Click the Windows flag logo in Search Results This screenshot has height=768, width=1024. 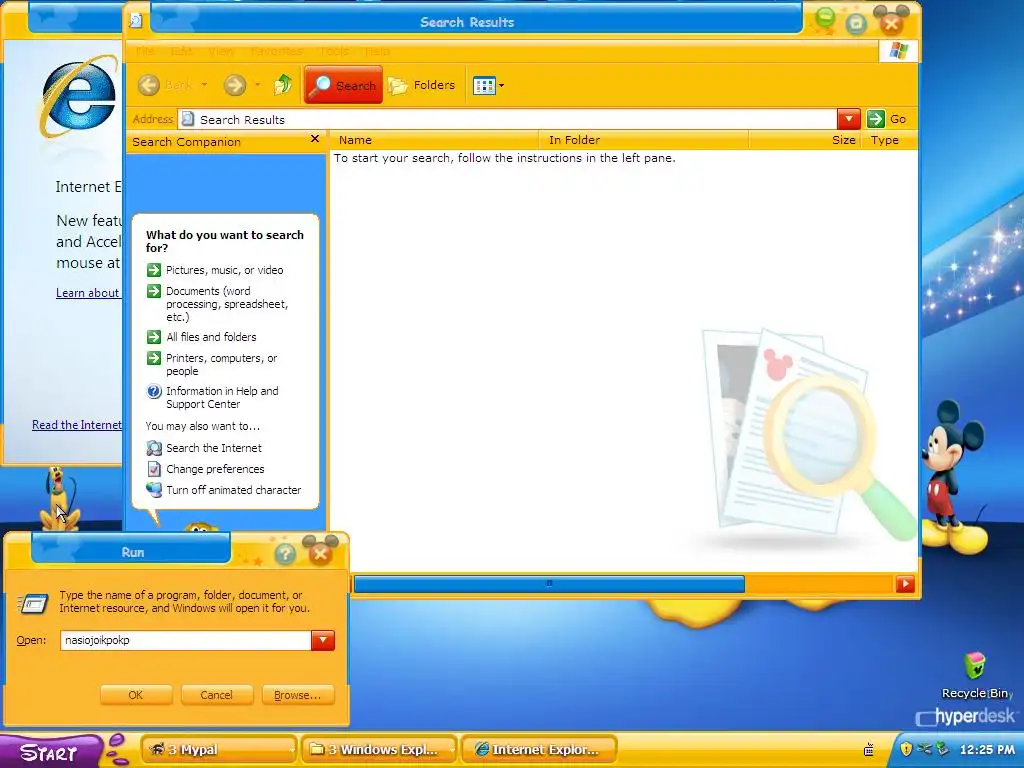898,51
